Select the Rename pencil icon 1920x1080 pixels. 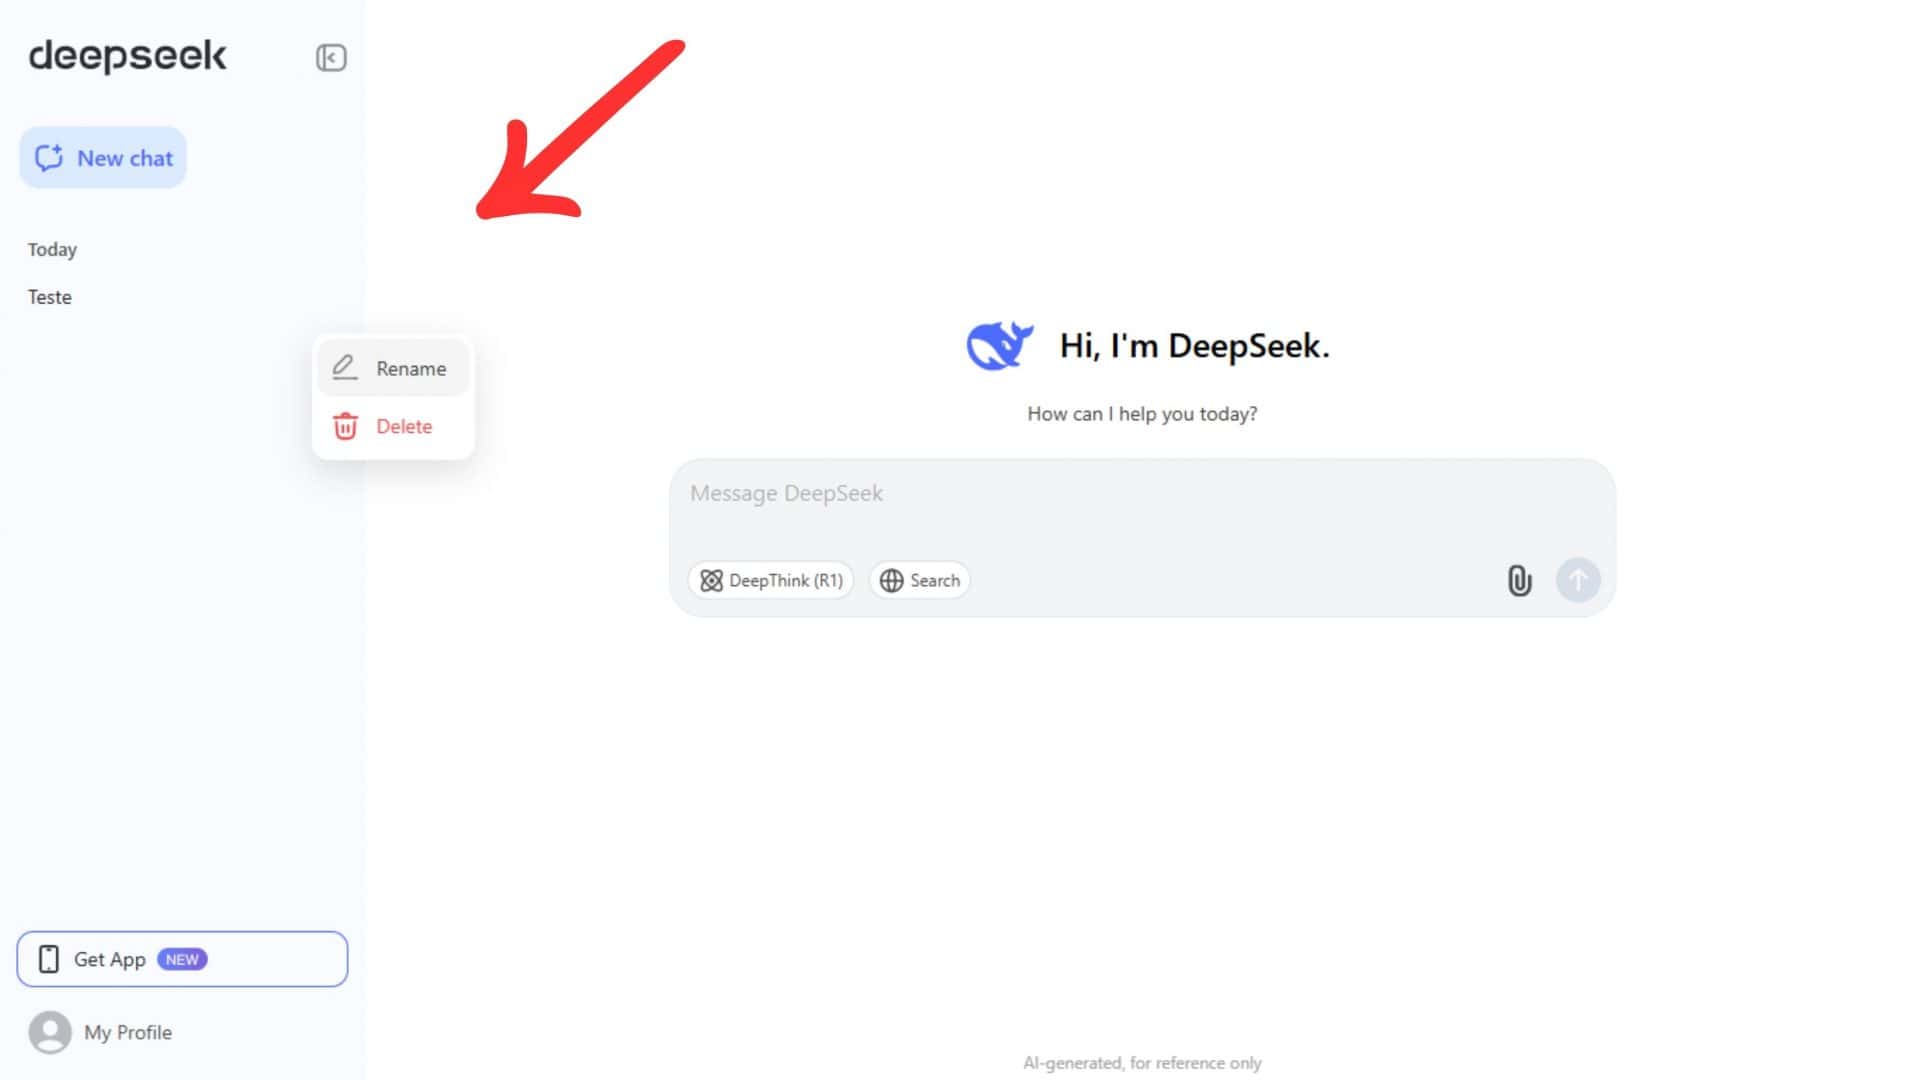pyautogui.click(x=344, y=368)
